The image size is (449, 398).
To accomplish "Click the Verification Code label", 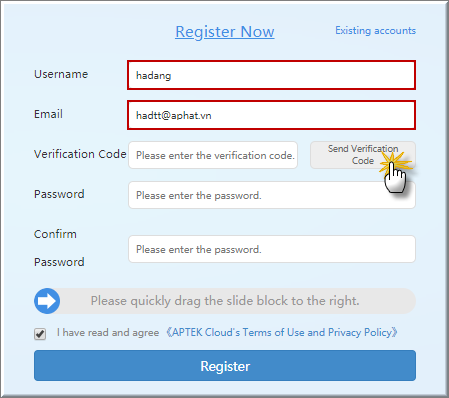I will [80, 154].
